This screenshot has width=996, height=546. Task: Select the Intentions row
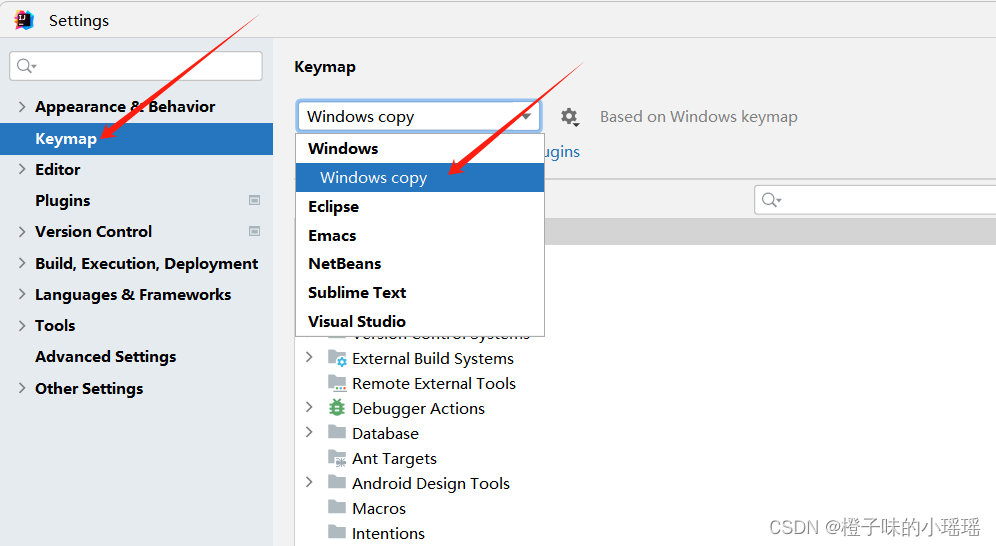coord(388,533)
